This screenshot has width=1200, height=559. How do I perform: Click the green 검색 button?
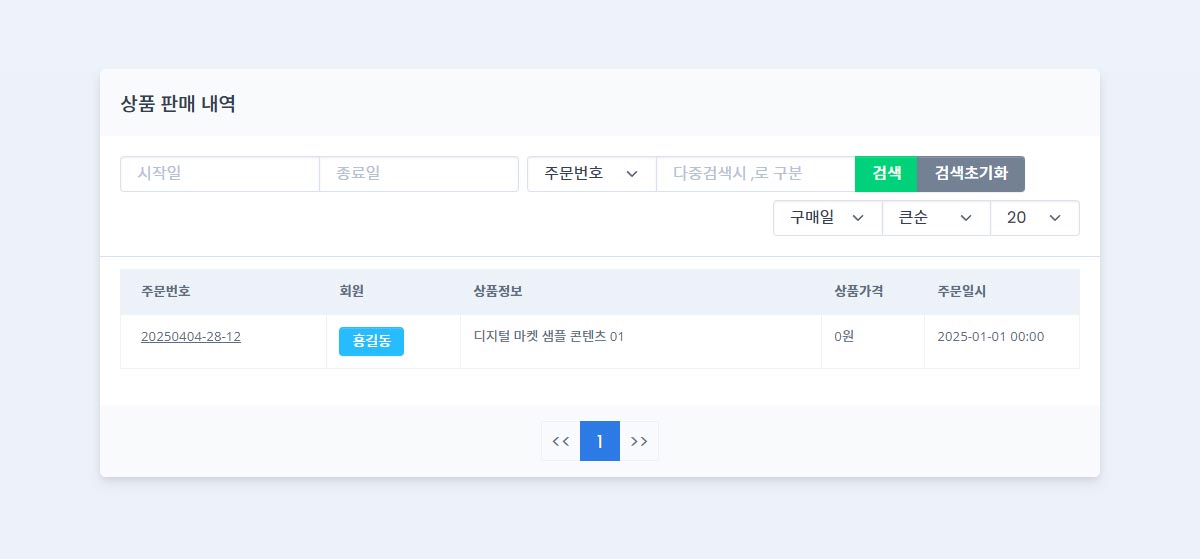[886, 174]
